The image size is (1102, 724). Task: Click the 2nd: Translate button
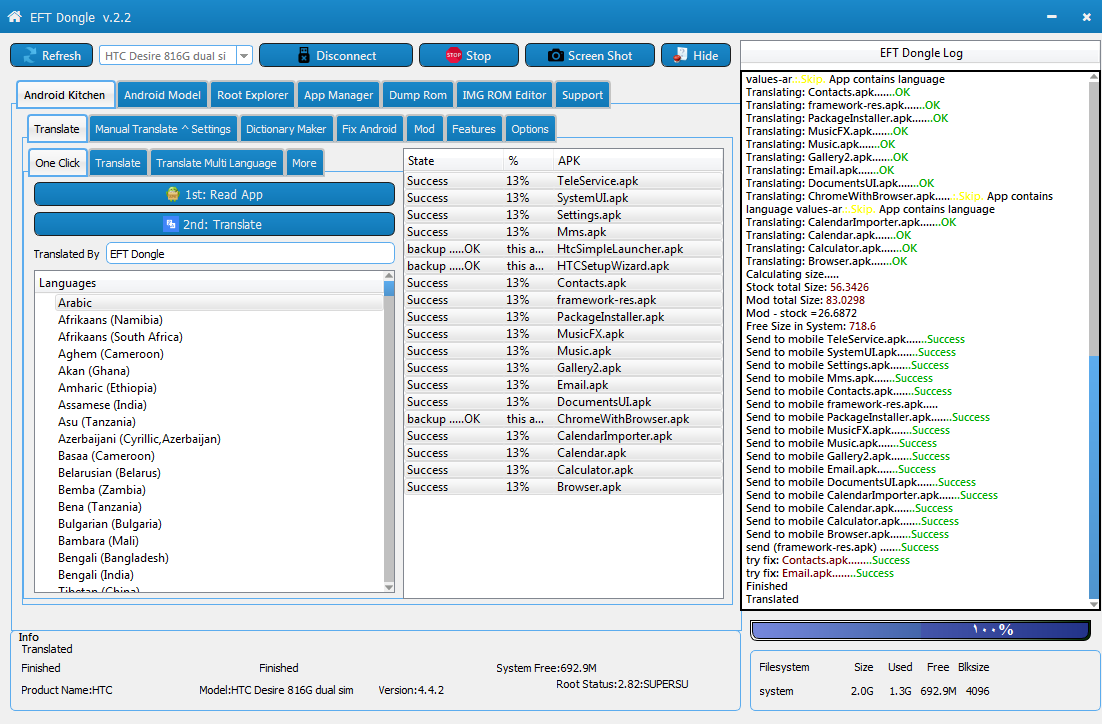[x=214, y=224]
